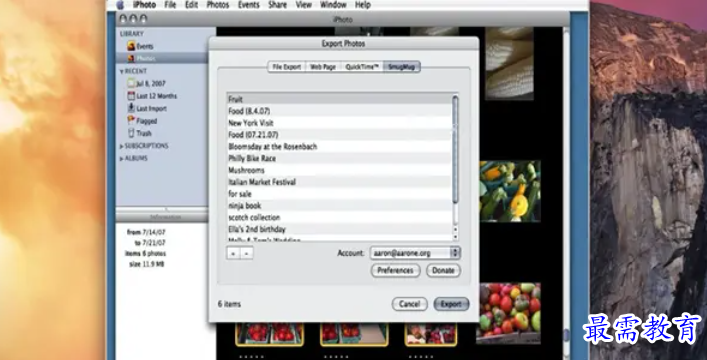Select the for sale gallery
The image size is (707, 360).
339,194
